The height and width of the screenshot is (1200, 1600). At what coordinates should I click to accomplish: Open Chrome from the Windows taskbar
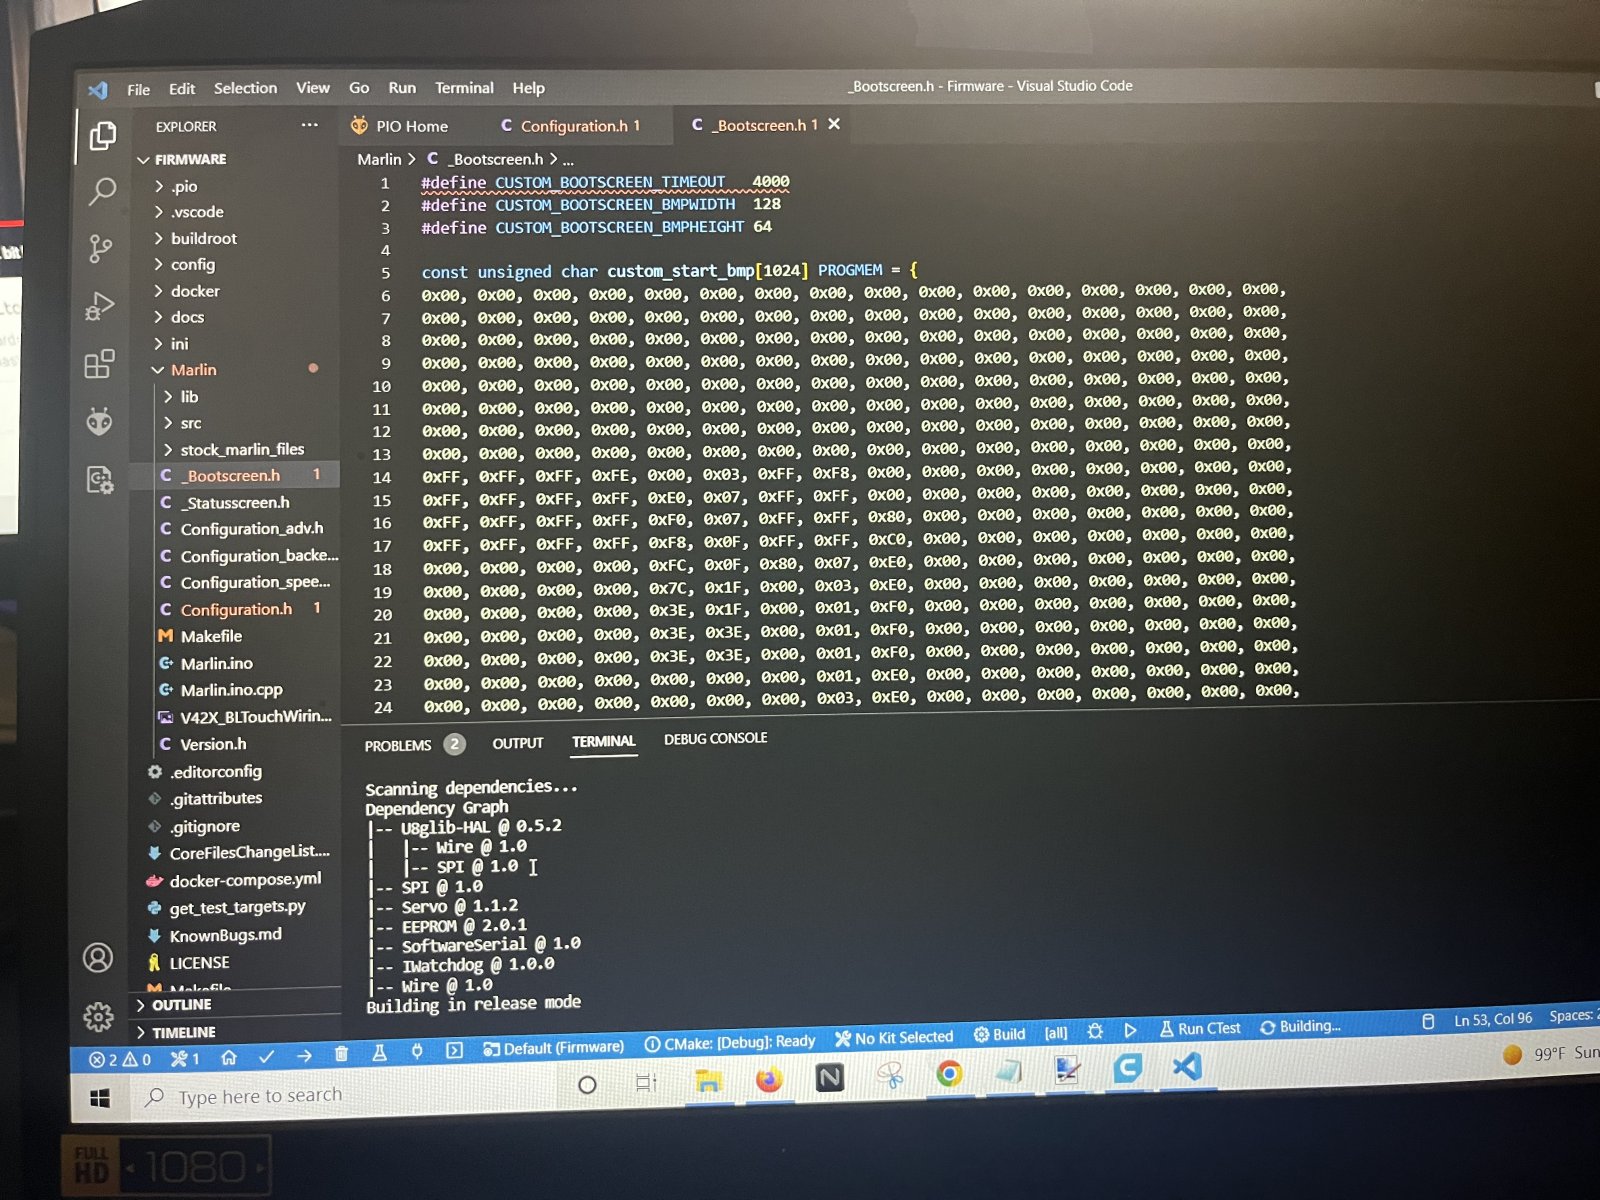pos(949,1074)
